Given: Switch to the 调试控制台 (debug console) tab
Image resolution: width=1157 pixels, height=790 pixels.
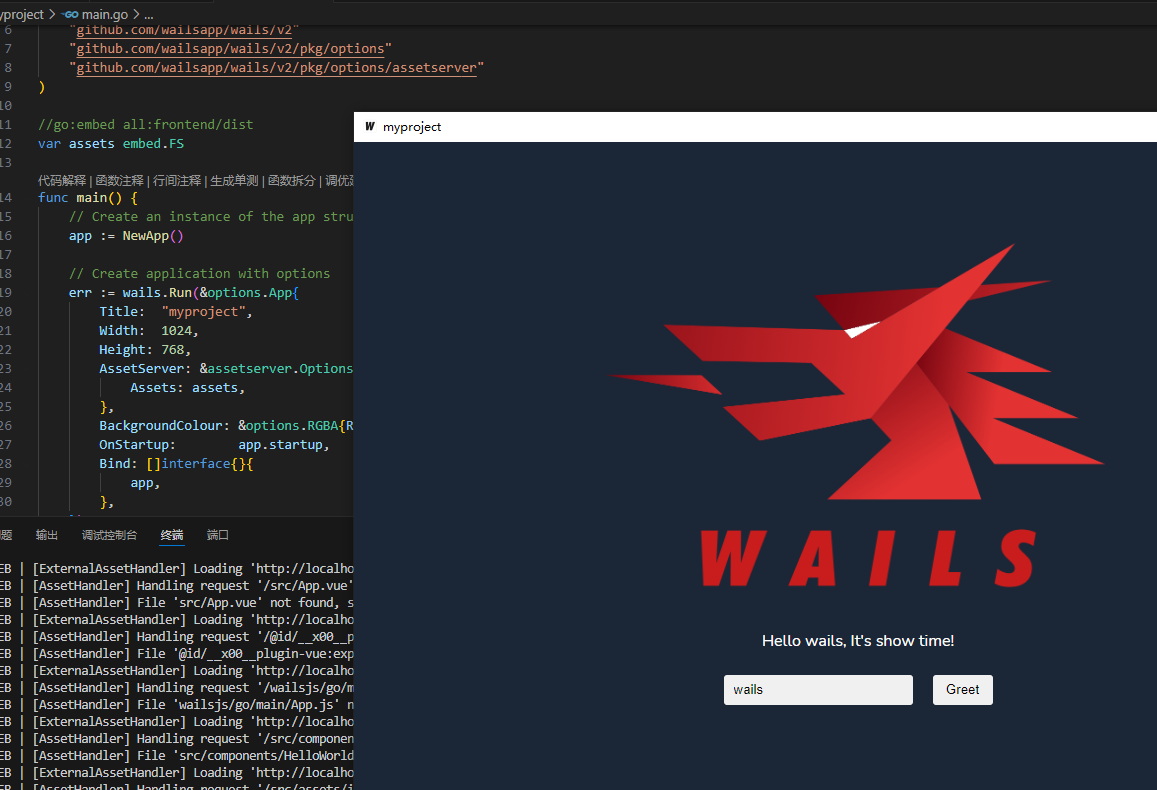Looking at the screenshot, I should point(109,535).
